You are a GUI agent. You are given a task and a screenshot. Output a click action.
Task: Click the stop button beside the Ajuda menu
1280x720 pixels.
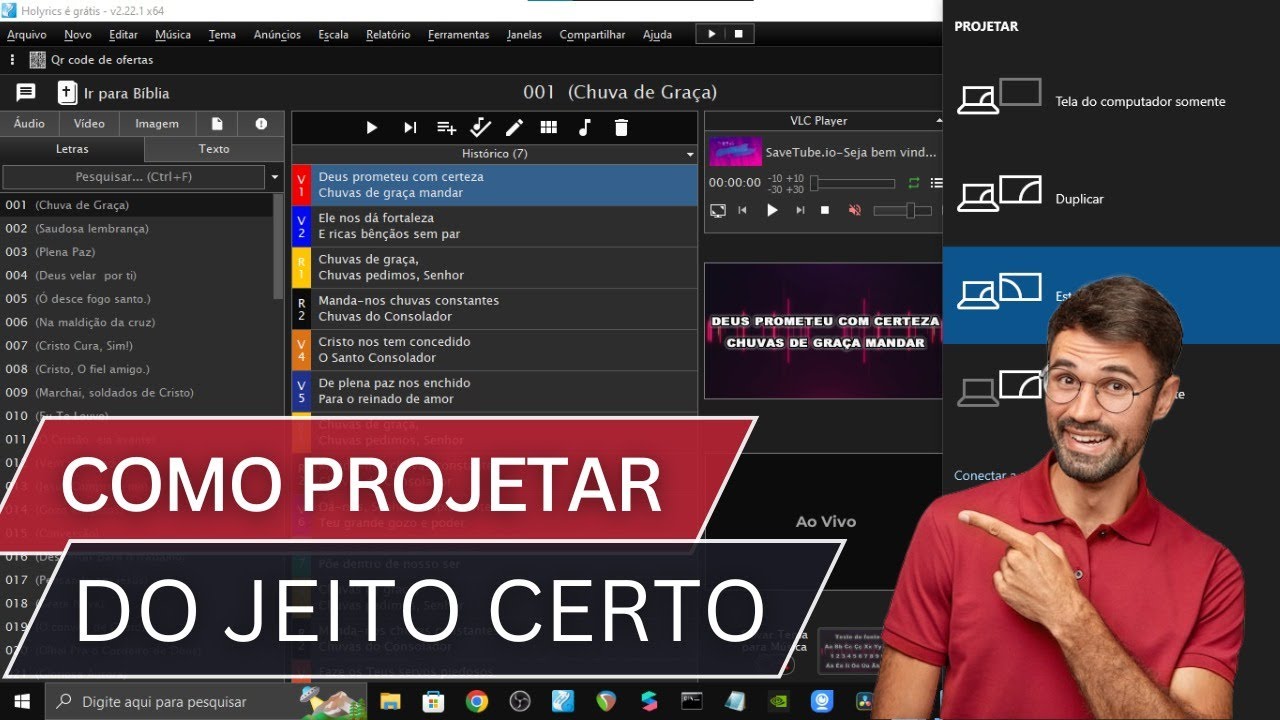coord(738,34)
